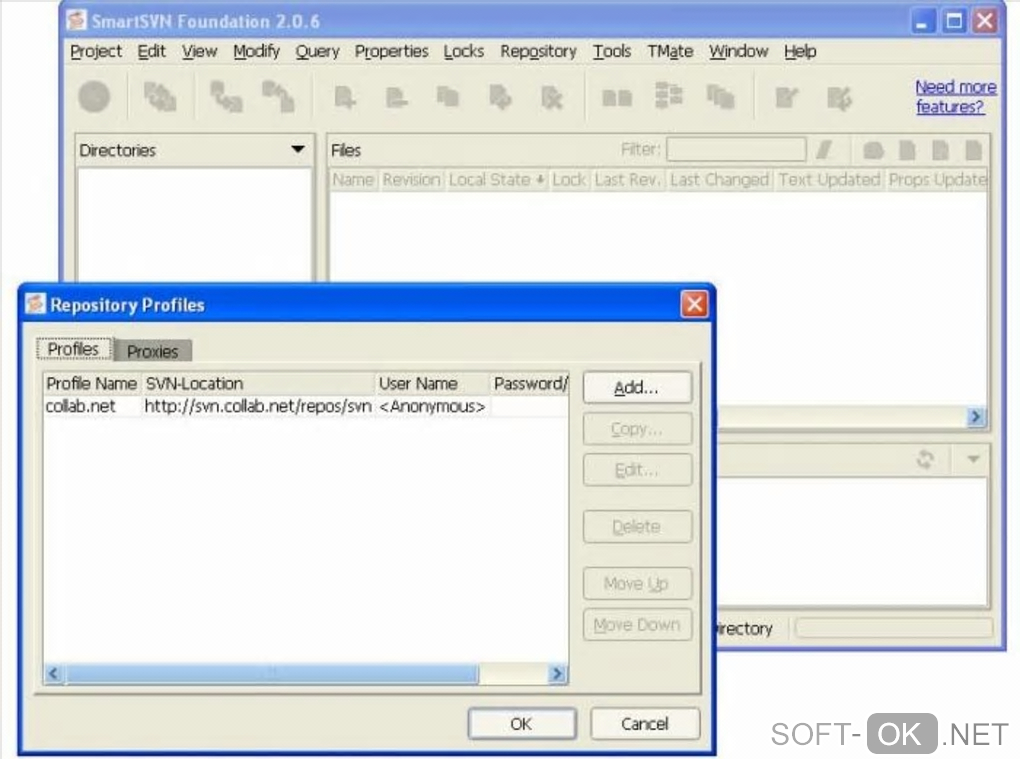Image resolution: width=1020 pixels, height=759 pixels.
Task: Open the Query menu
Action: click(x=317, y=51)
